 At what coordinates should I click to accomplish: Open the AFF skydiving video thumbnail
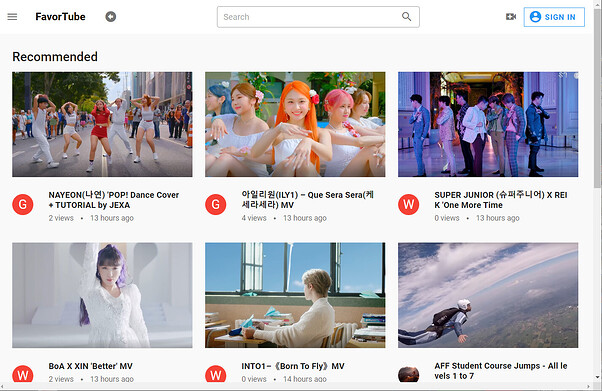[x=488, y=295]
